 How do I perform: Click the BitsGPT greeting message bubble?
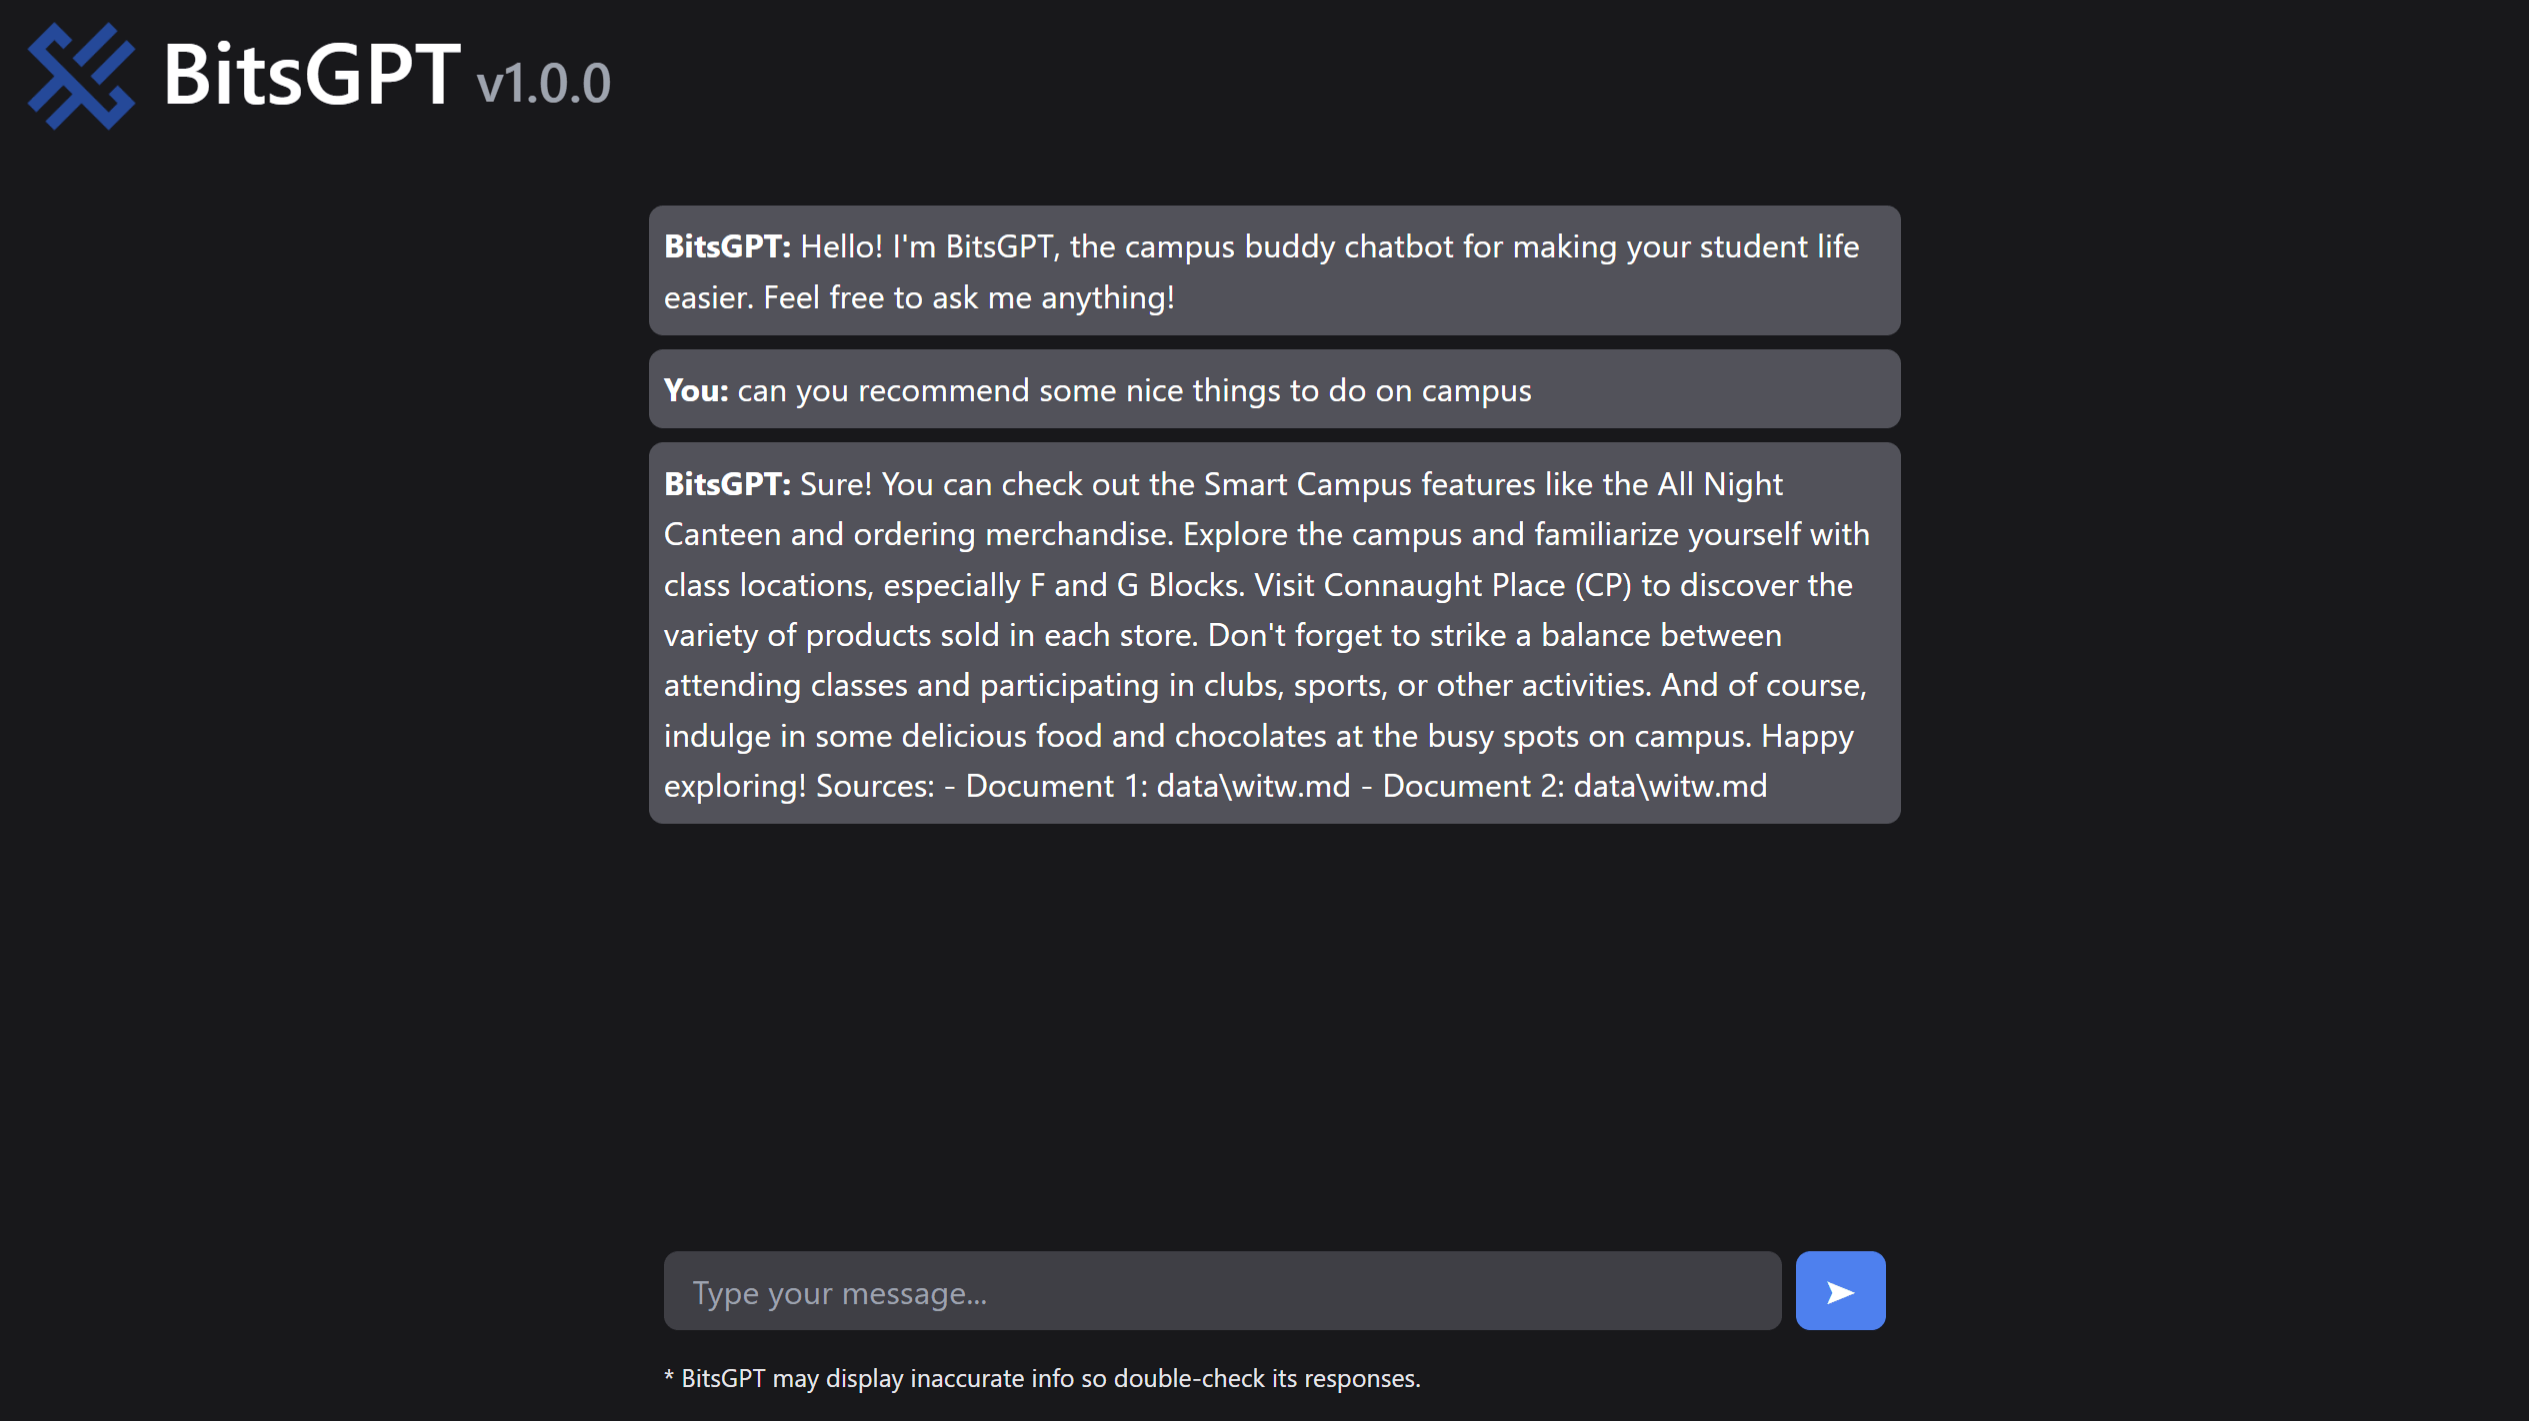(1273, 271)
